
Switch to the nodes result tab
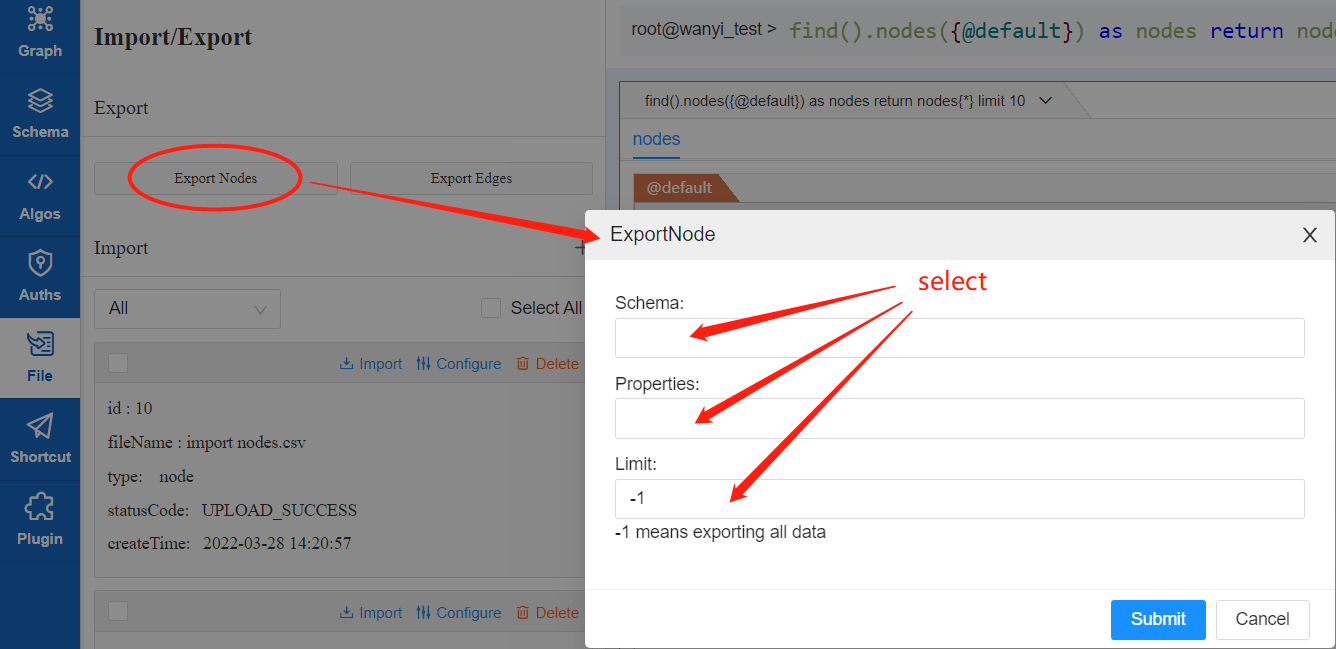(x=656, y=139)
